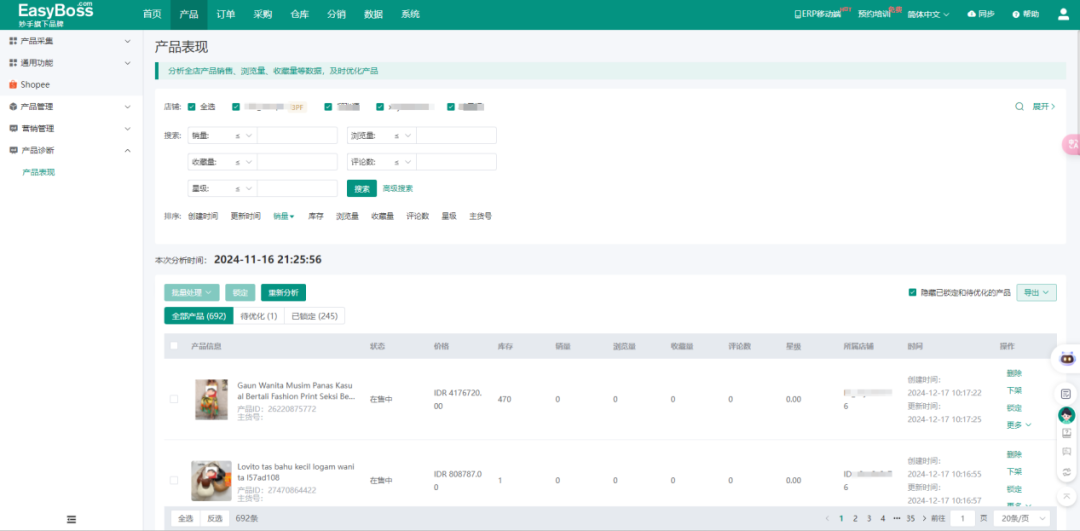Click the 营销管理 sidebar icon
1080x531 pixels.
[12, 128]
